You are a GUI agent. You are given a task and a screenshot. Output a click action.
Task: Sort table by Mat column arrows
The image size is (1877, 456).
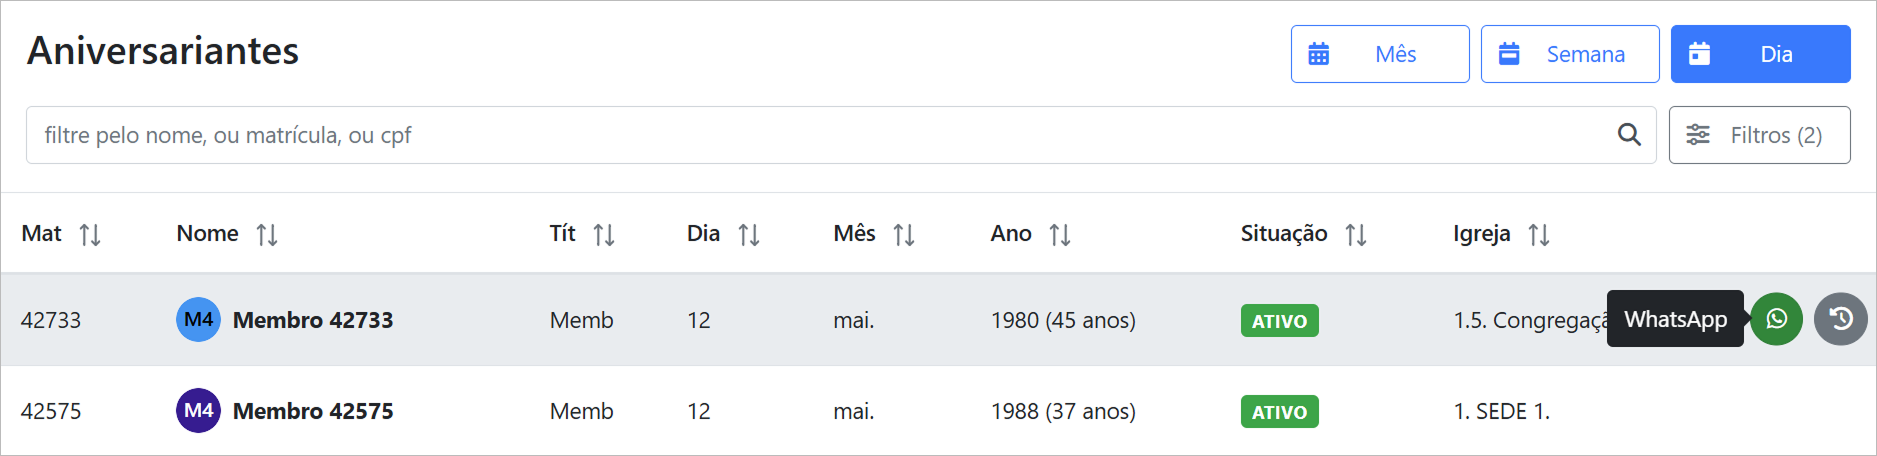[x=90, y=235]
